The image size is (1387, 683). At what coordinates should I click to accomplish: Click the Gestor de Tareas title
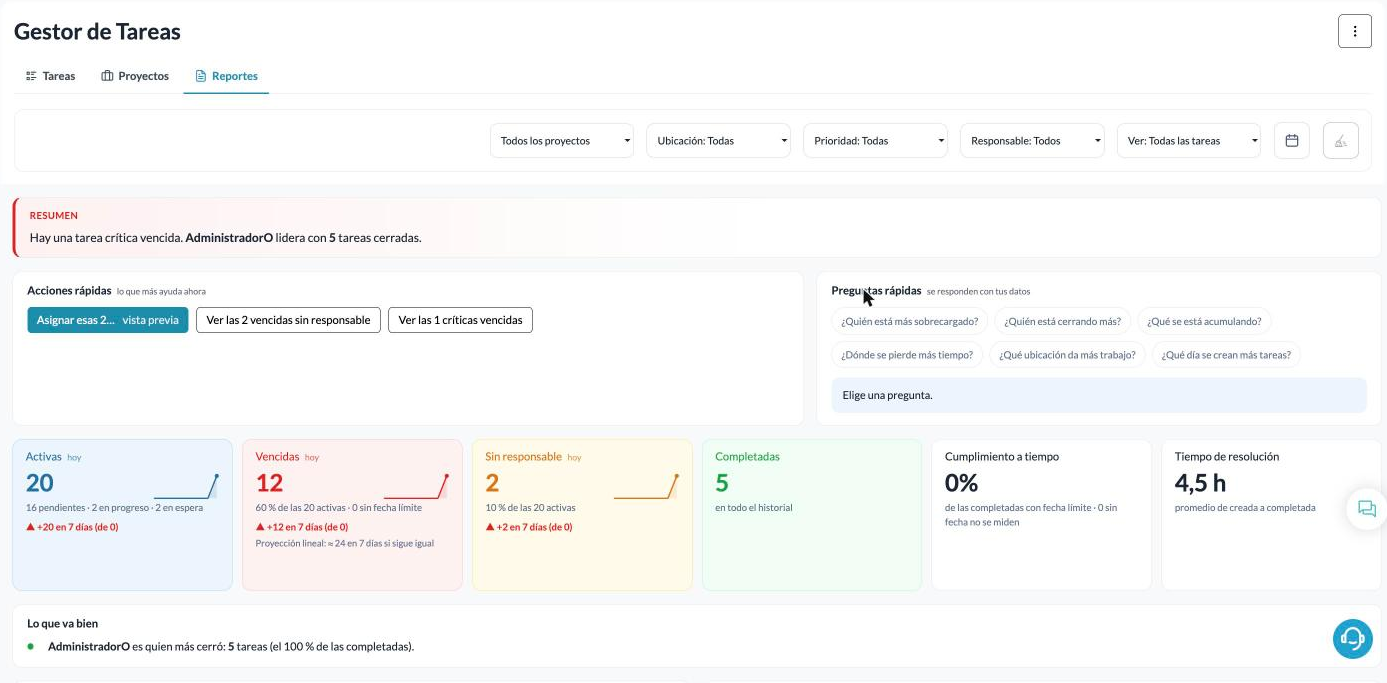pos(97,32)
